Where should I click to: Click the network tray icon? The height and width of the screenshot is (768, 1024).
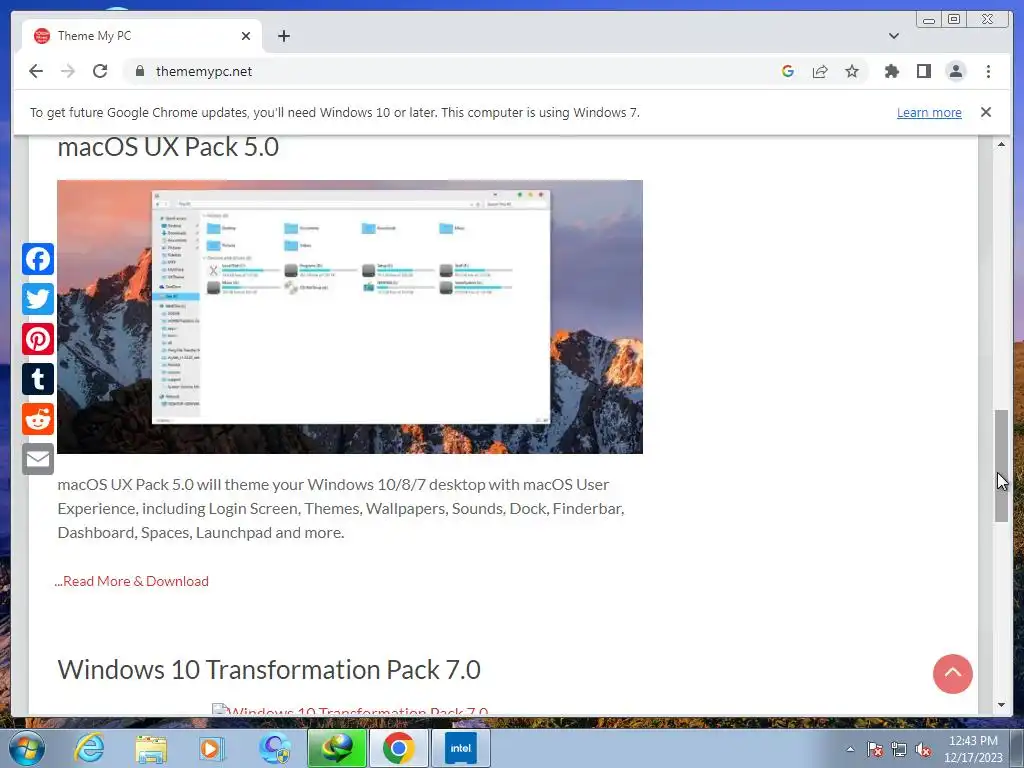coord(899,749)
